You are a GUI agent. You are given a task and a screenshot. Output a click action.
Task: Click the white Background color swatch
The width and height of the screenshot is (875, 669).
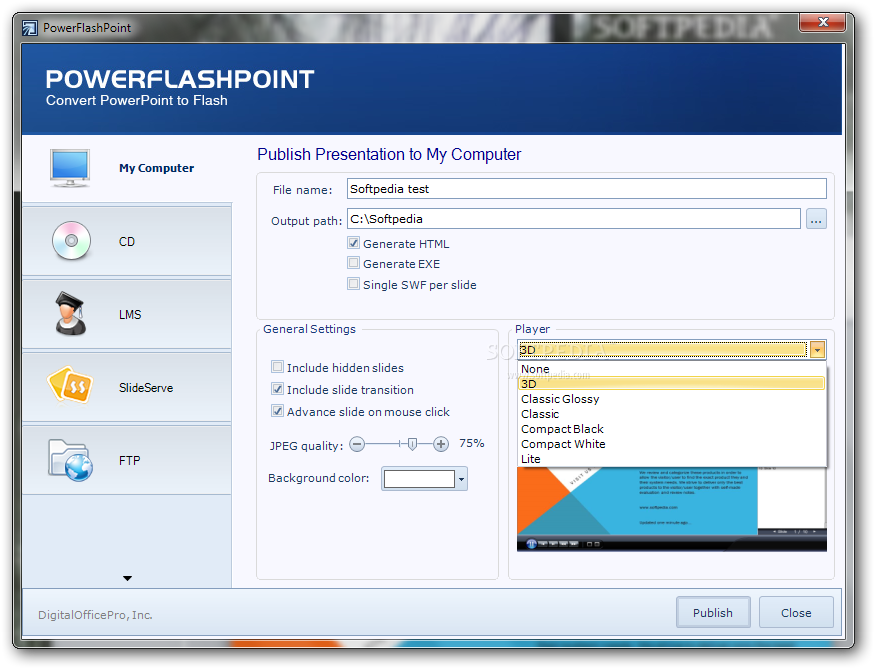point(419,479)
